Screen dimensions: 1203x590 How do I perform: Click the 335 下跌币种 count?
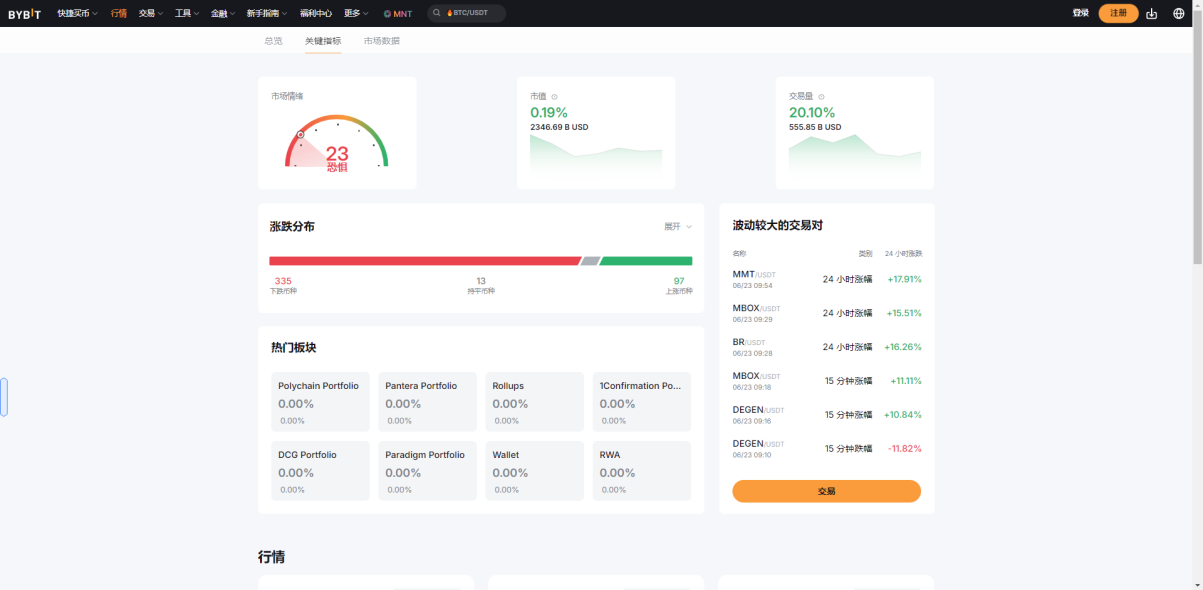pos(283,285)
